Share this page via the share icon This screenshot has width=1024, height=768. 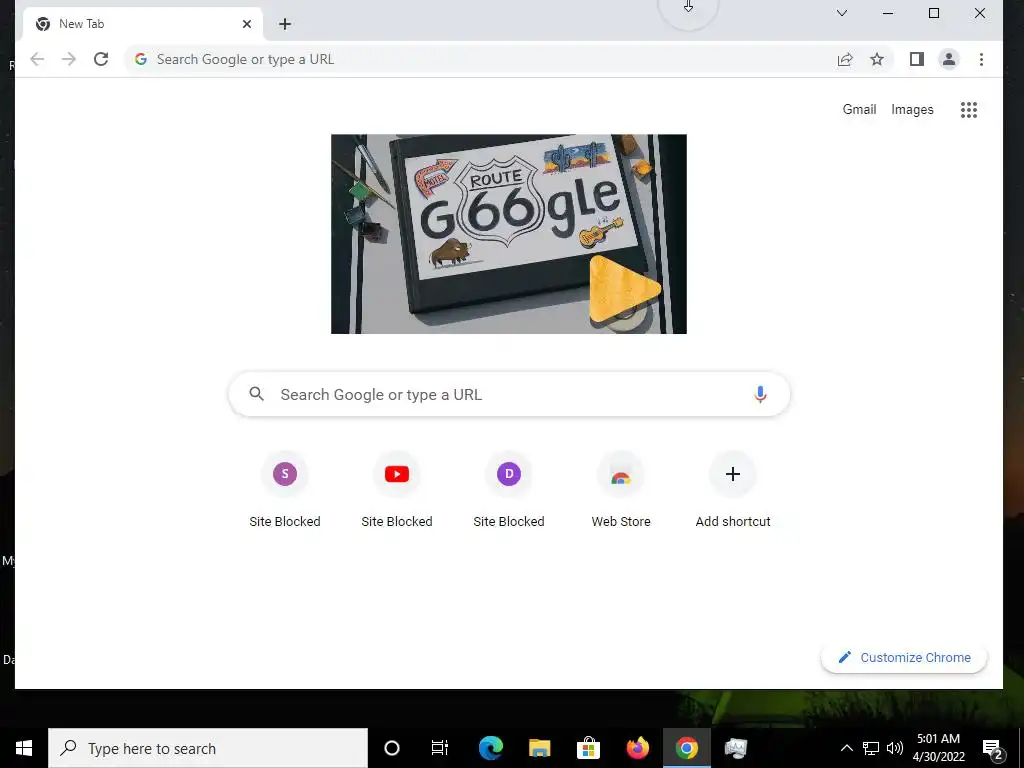(x=845, y=59)
